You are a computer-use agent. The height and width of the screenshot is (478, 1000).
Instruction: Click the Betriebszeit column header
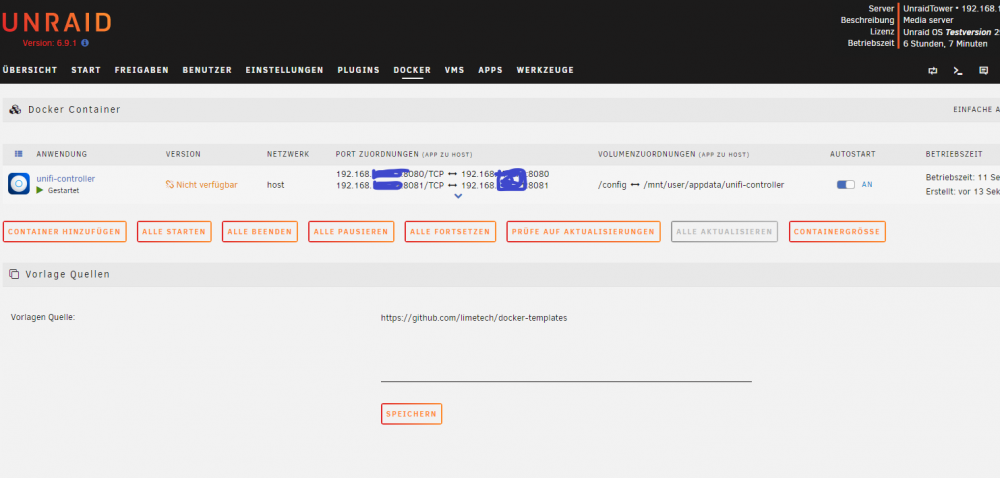tap(953, 154)
